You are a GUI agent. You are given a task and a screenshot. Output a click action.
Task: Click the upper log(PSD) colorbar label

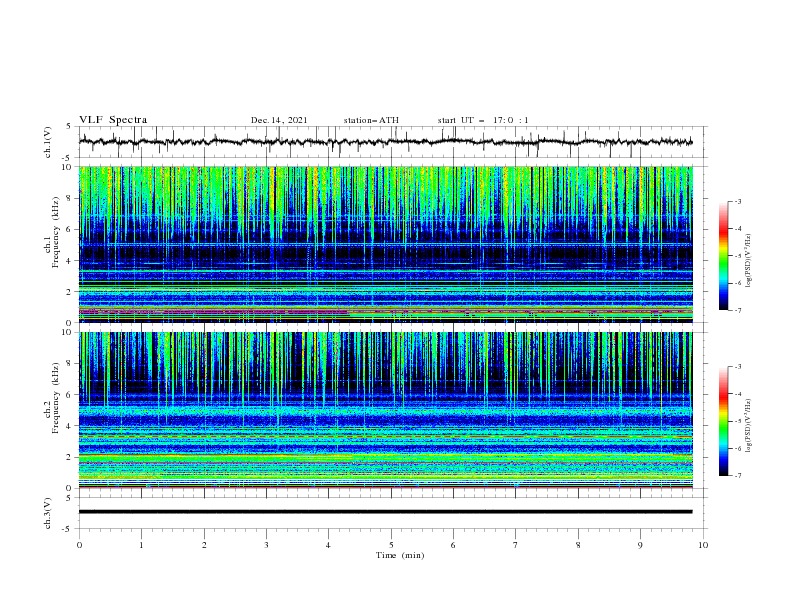[x=748, y=260]
